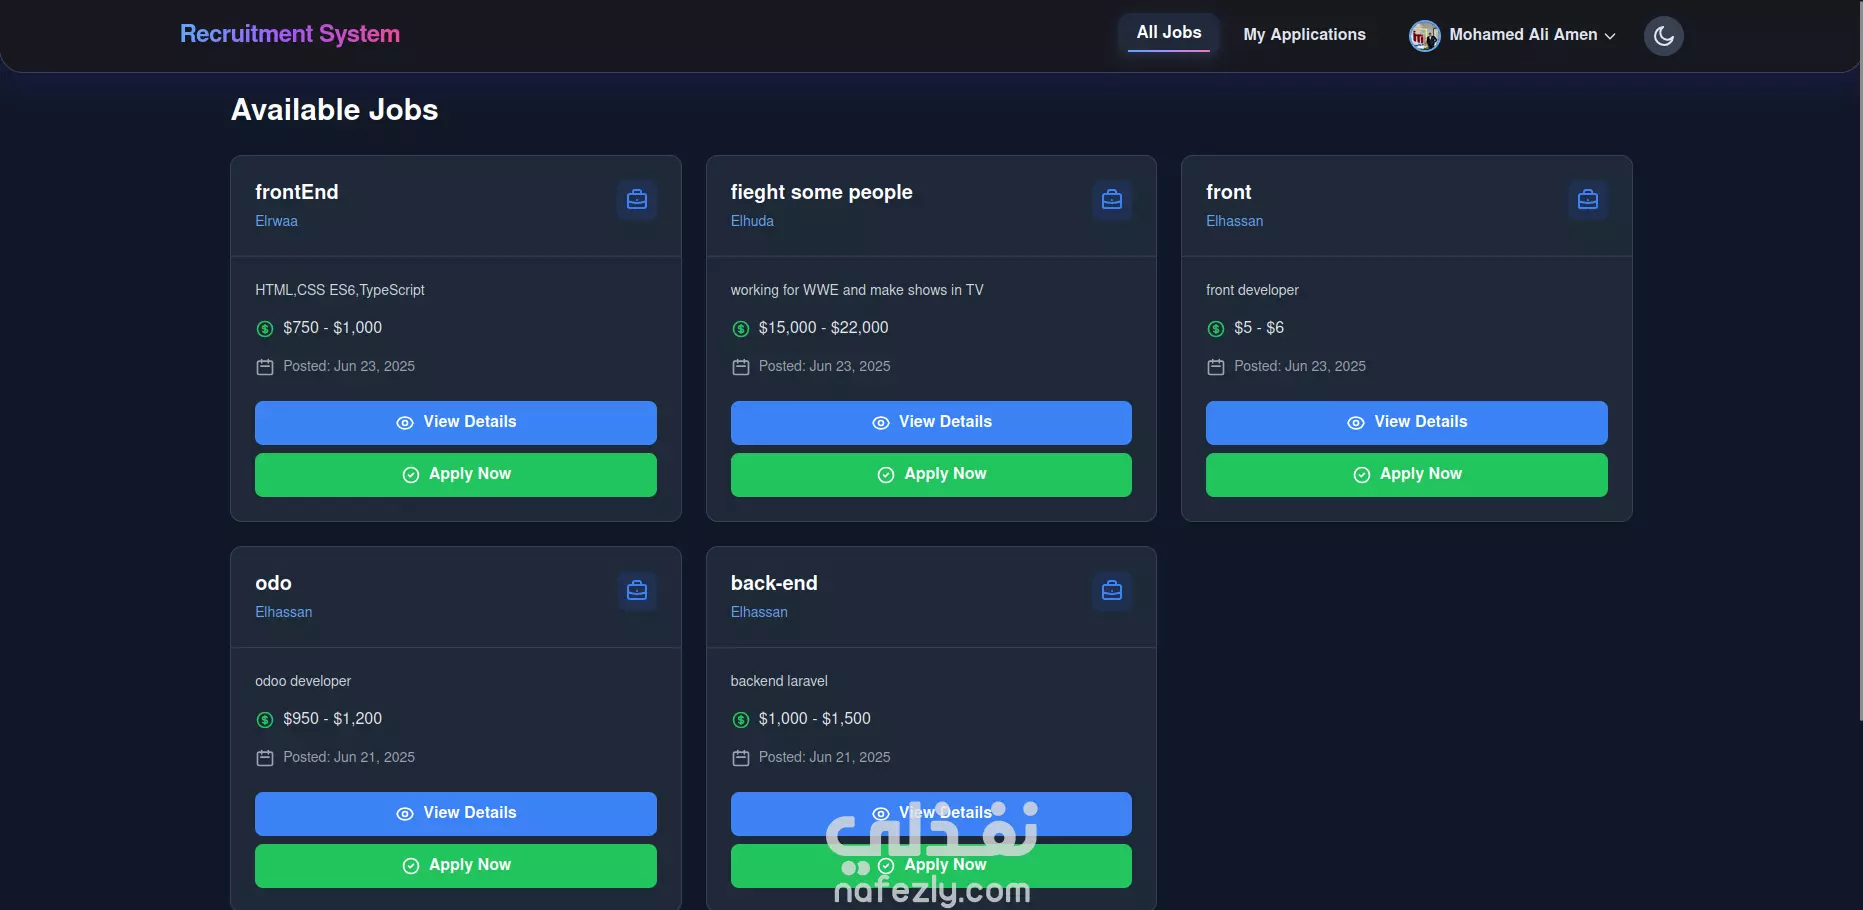Click the dollar icon beside $750 - $1,000
The image size is (1863, 910).
pos(265,329)
